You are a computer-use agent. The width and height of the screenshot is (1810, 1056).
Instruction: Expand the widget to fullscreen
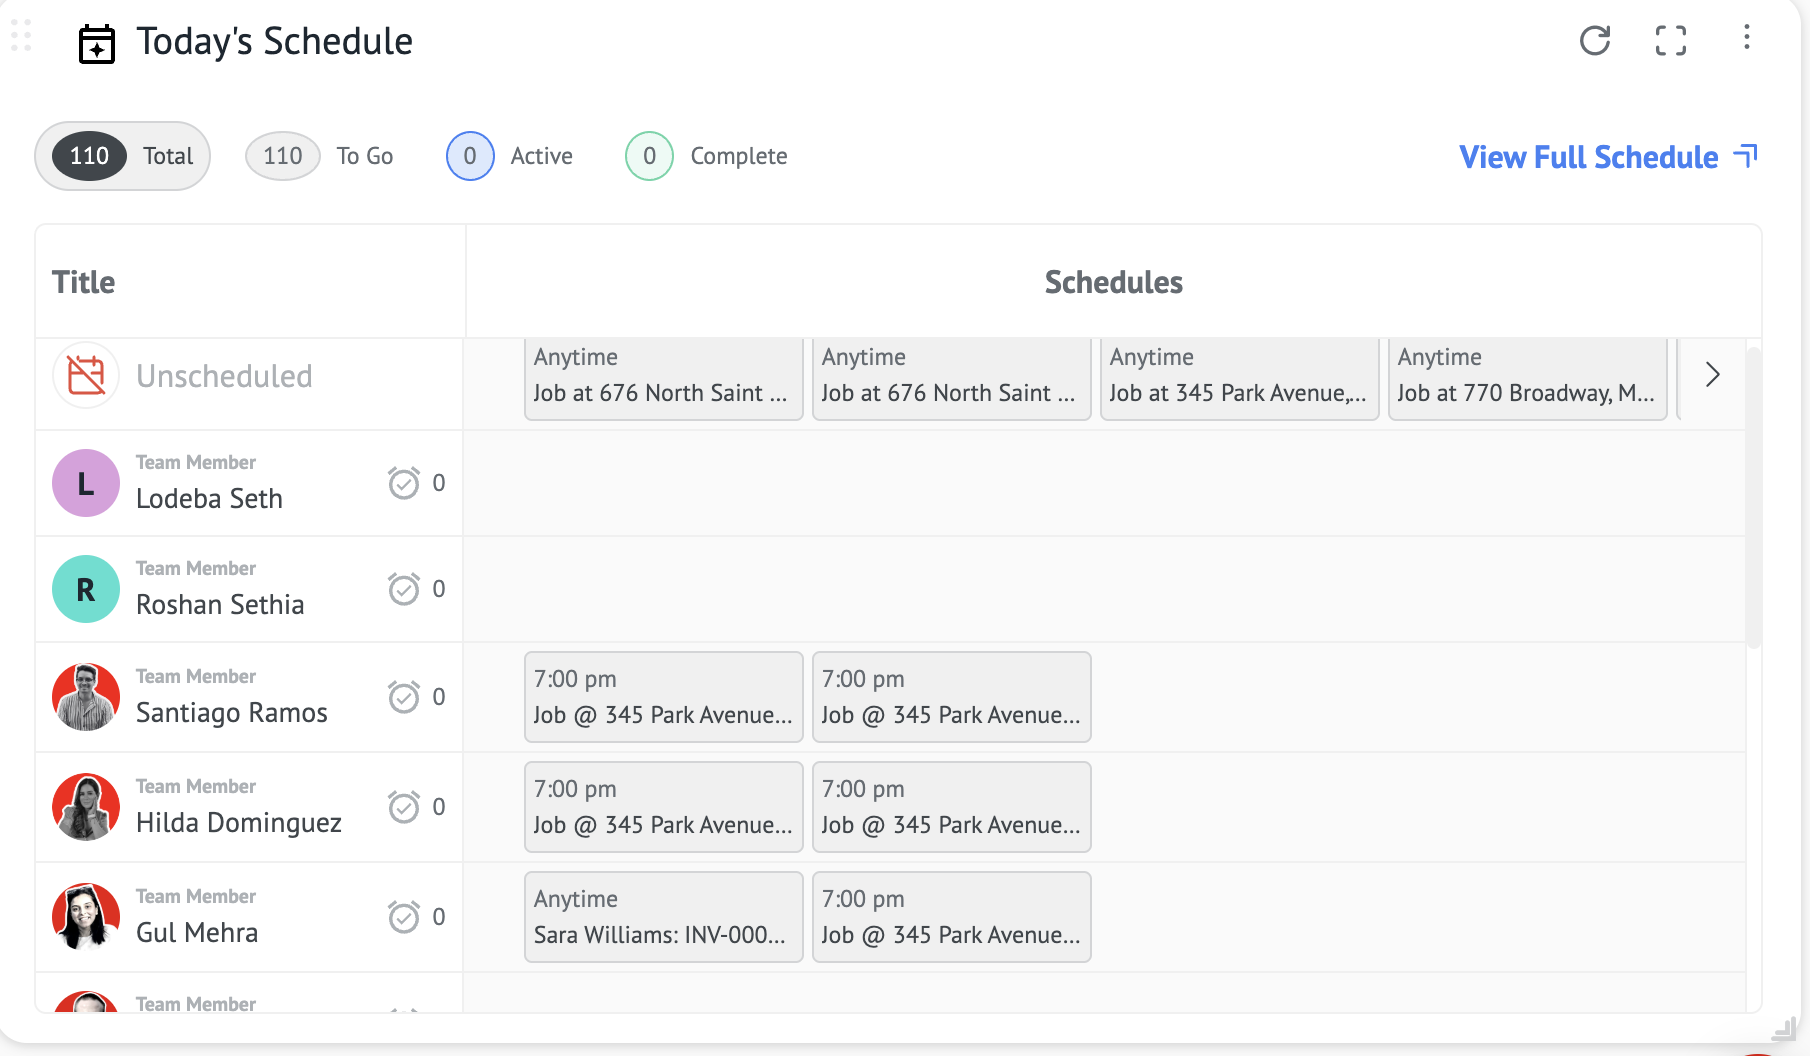tap(1671, 41)
